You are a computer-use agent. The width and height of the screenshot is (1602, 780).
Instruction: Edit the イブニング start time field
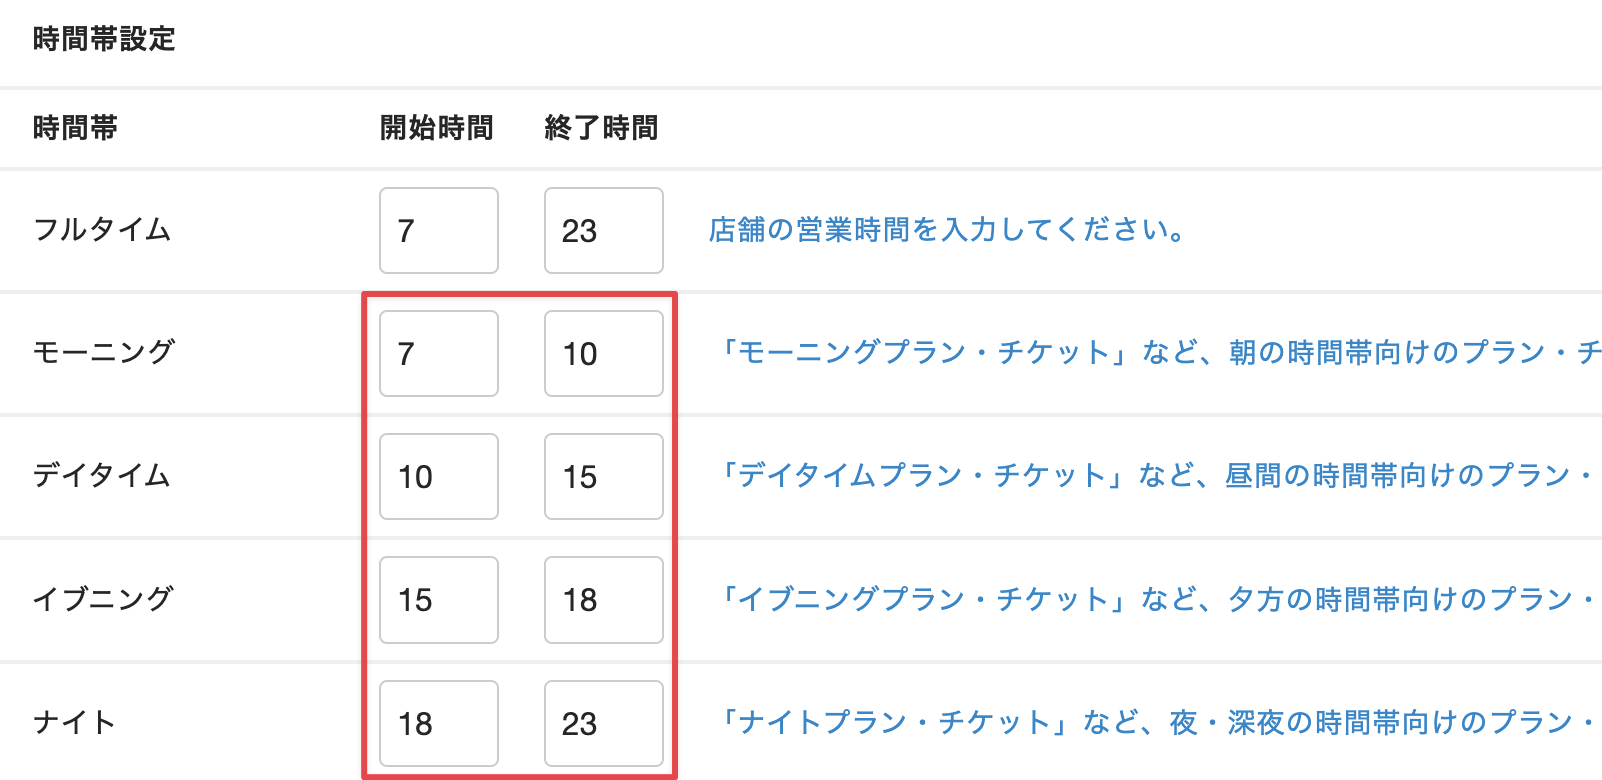(438, 600)
